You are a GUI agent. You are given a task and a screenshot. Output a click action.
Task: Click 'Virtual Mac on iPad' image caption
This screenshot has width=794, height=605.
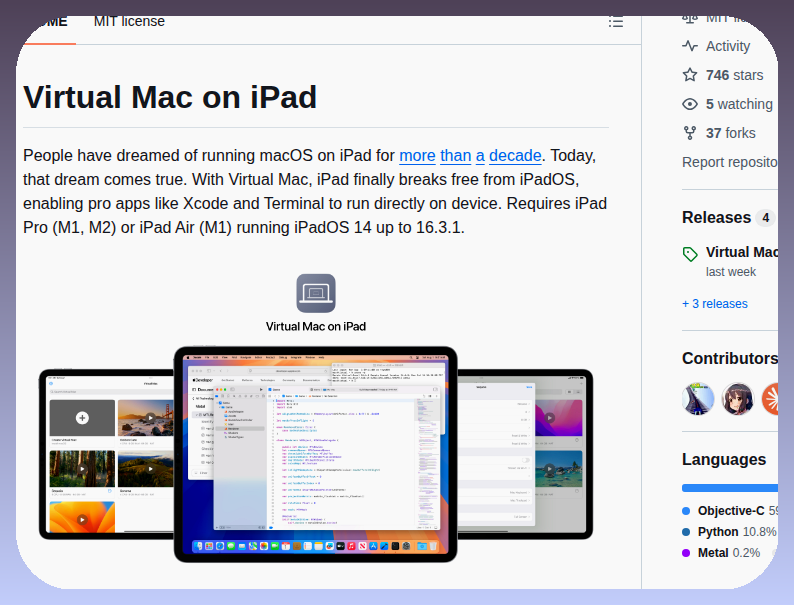pyautogui.click(x=316, y=327)
